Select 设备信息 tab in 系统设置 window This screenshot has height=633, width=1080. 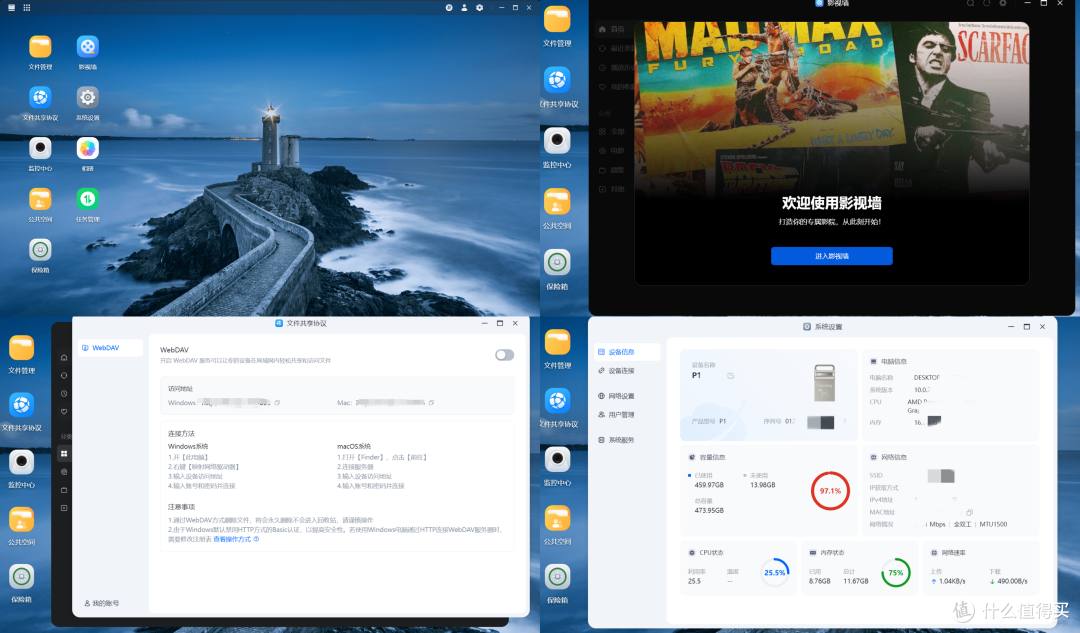pyautogui.click(x=627, y=352)
